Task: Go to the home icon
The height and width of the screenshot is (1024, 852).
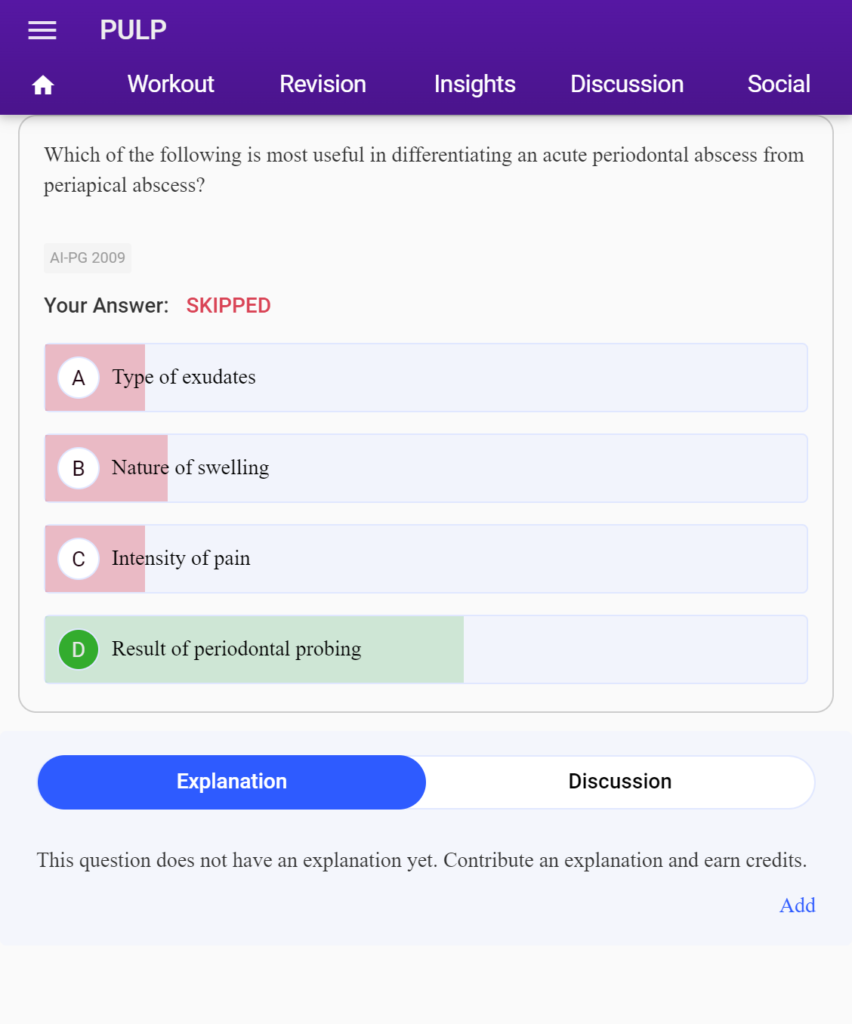Action: click(x=43, y=85)
